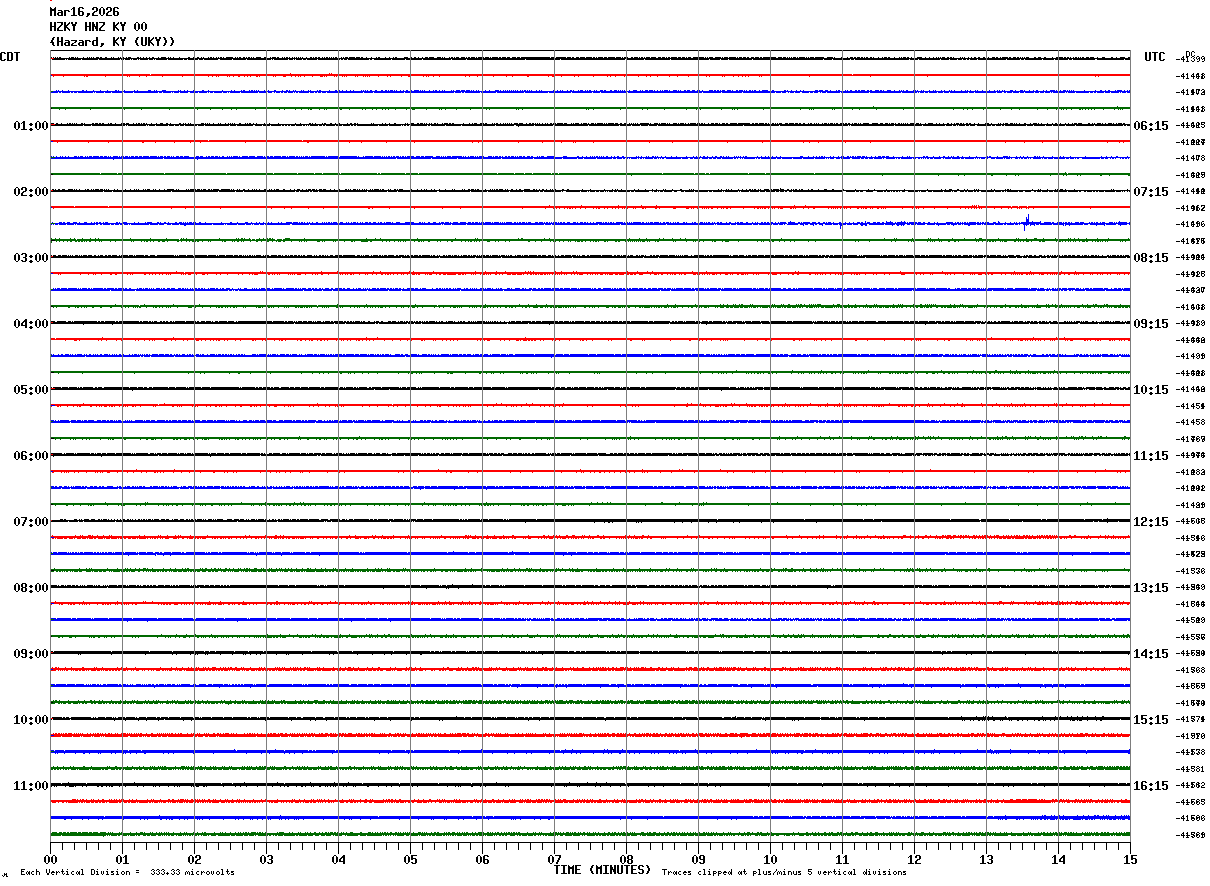This screenshot has width=1210, height=886.
Task: Click the (Hazard, KY (UKY)) location text
Action: tap(112, 42)
